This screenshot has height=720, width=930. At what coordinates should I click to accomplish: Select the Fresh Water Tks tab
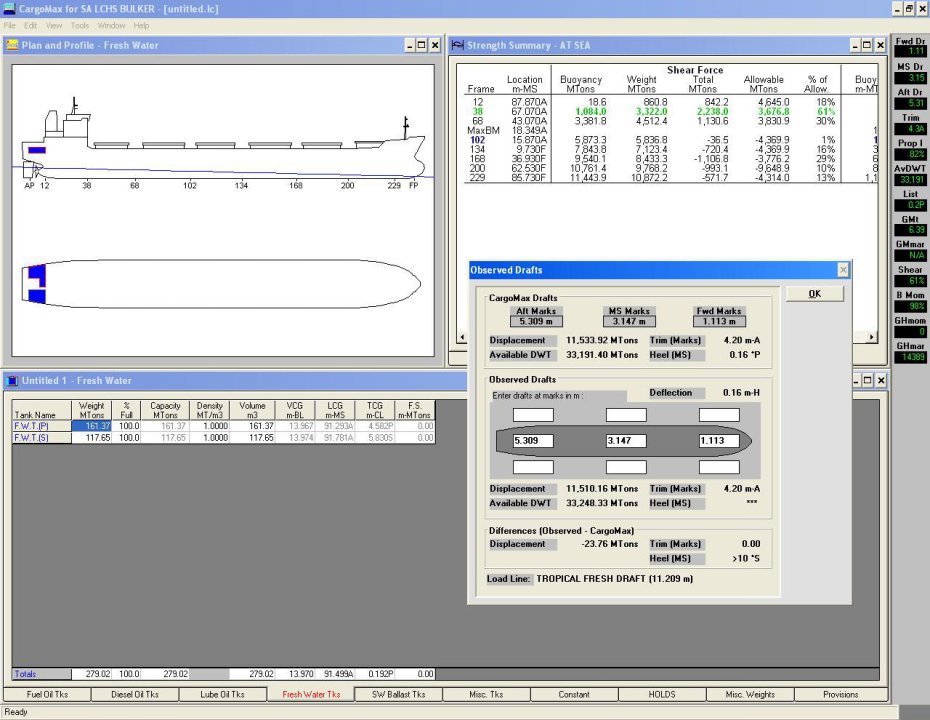pyautogui.click(x=311, y=694)
